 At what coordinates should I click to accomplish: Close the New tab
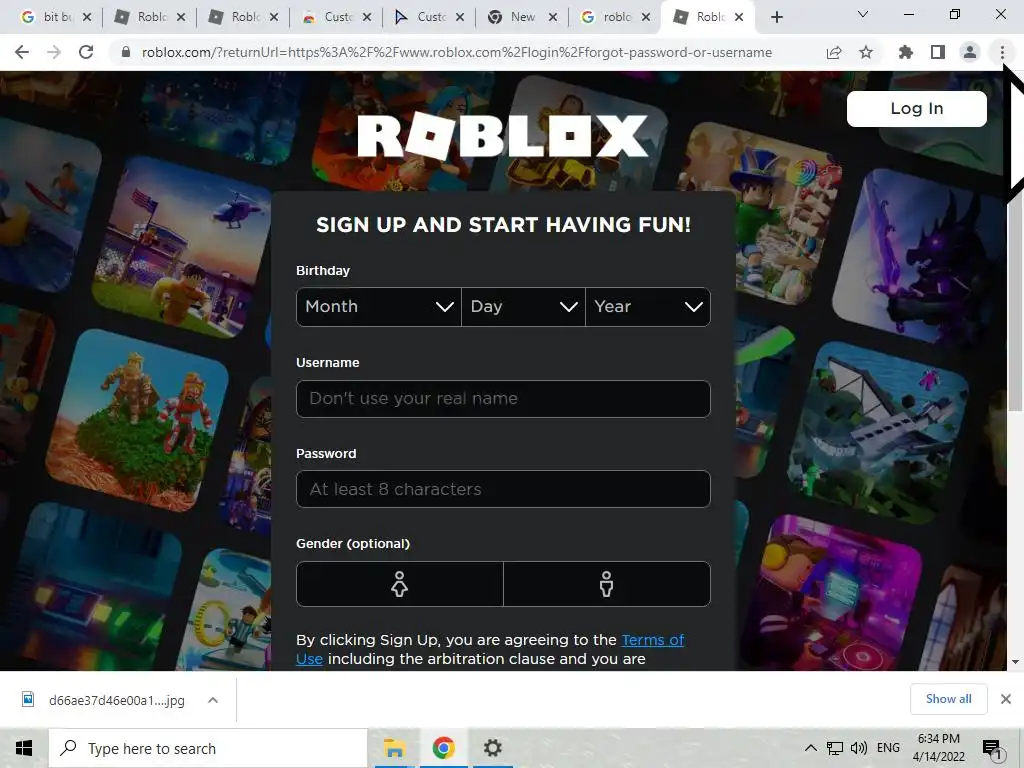click(553, 17)
